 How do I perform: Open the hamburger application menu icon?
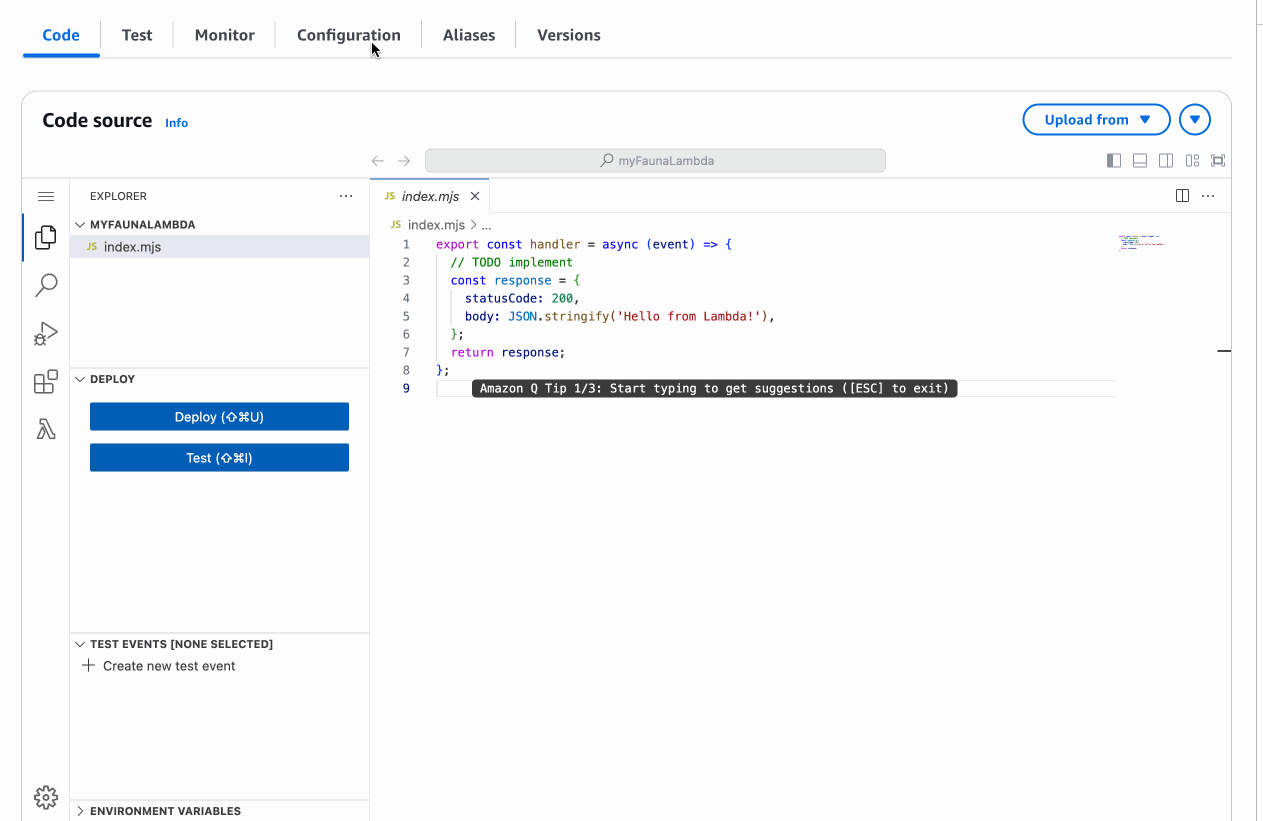46,197
